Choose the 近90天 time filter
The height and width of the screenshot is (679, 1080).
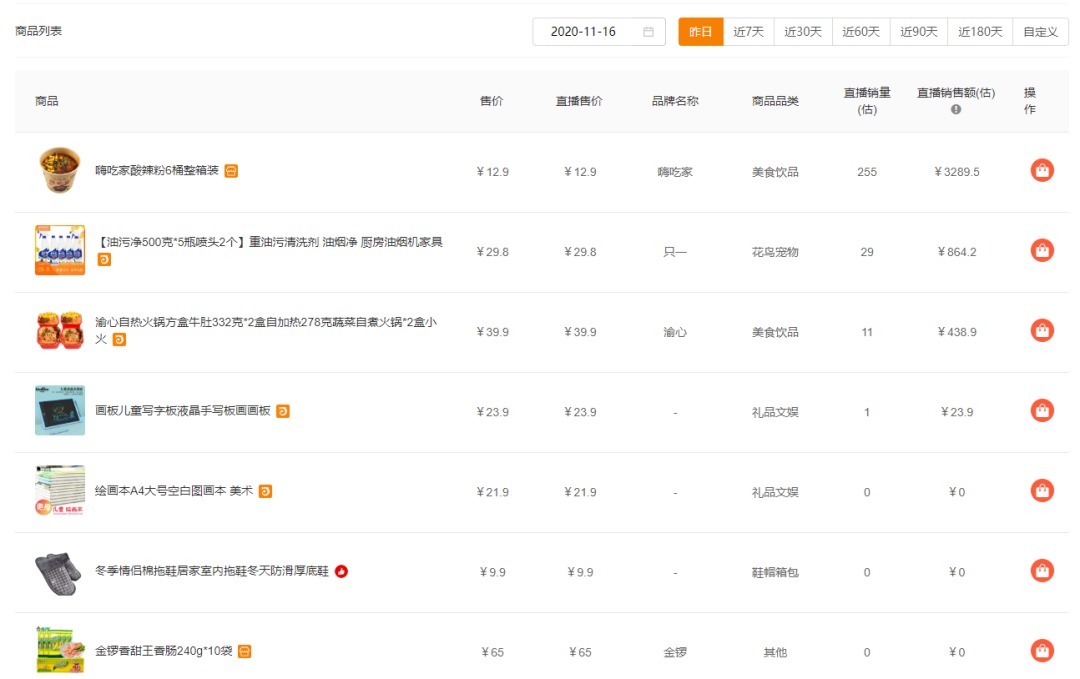(919, 32)
